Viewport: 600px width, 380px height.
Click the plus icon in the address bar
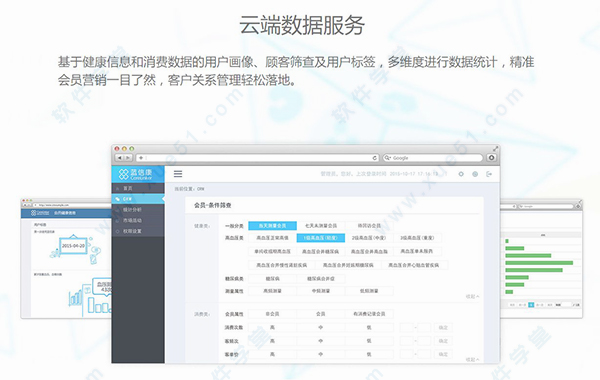141,158
